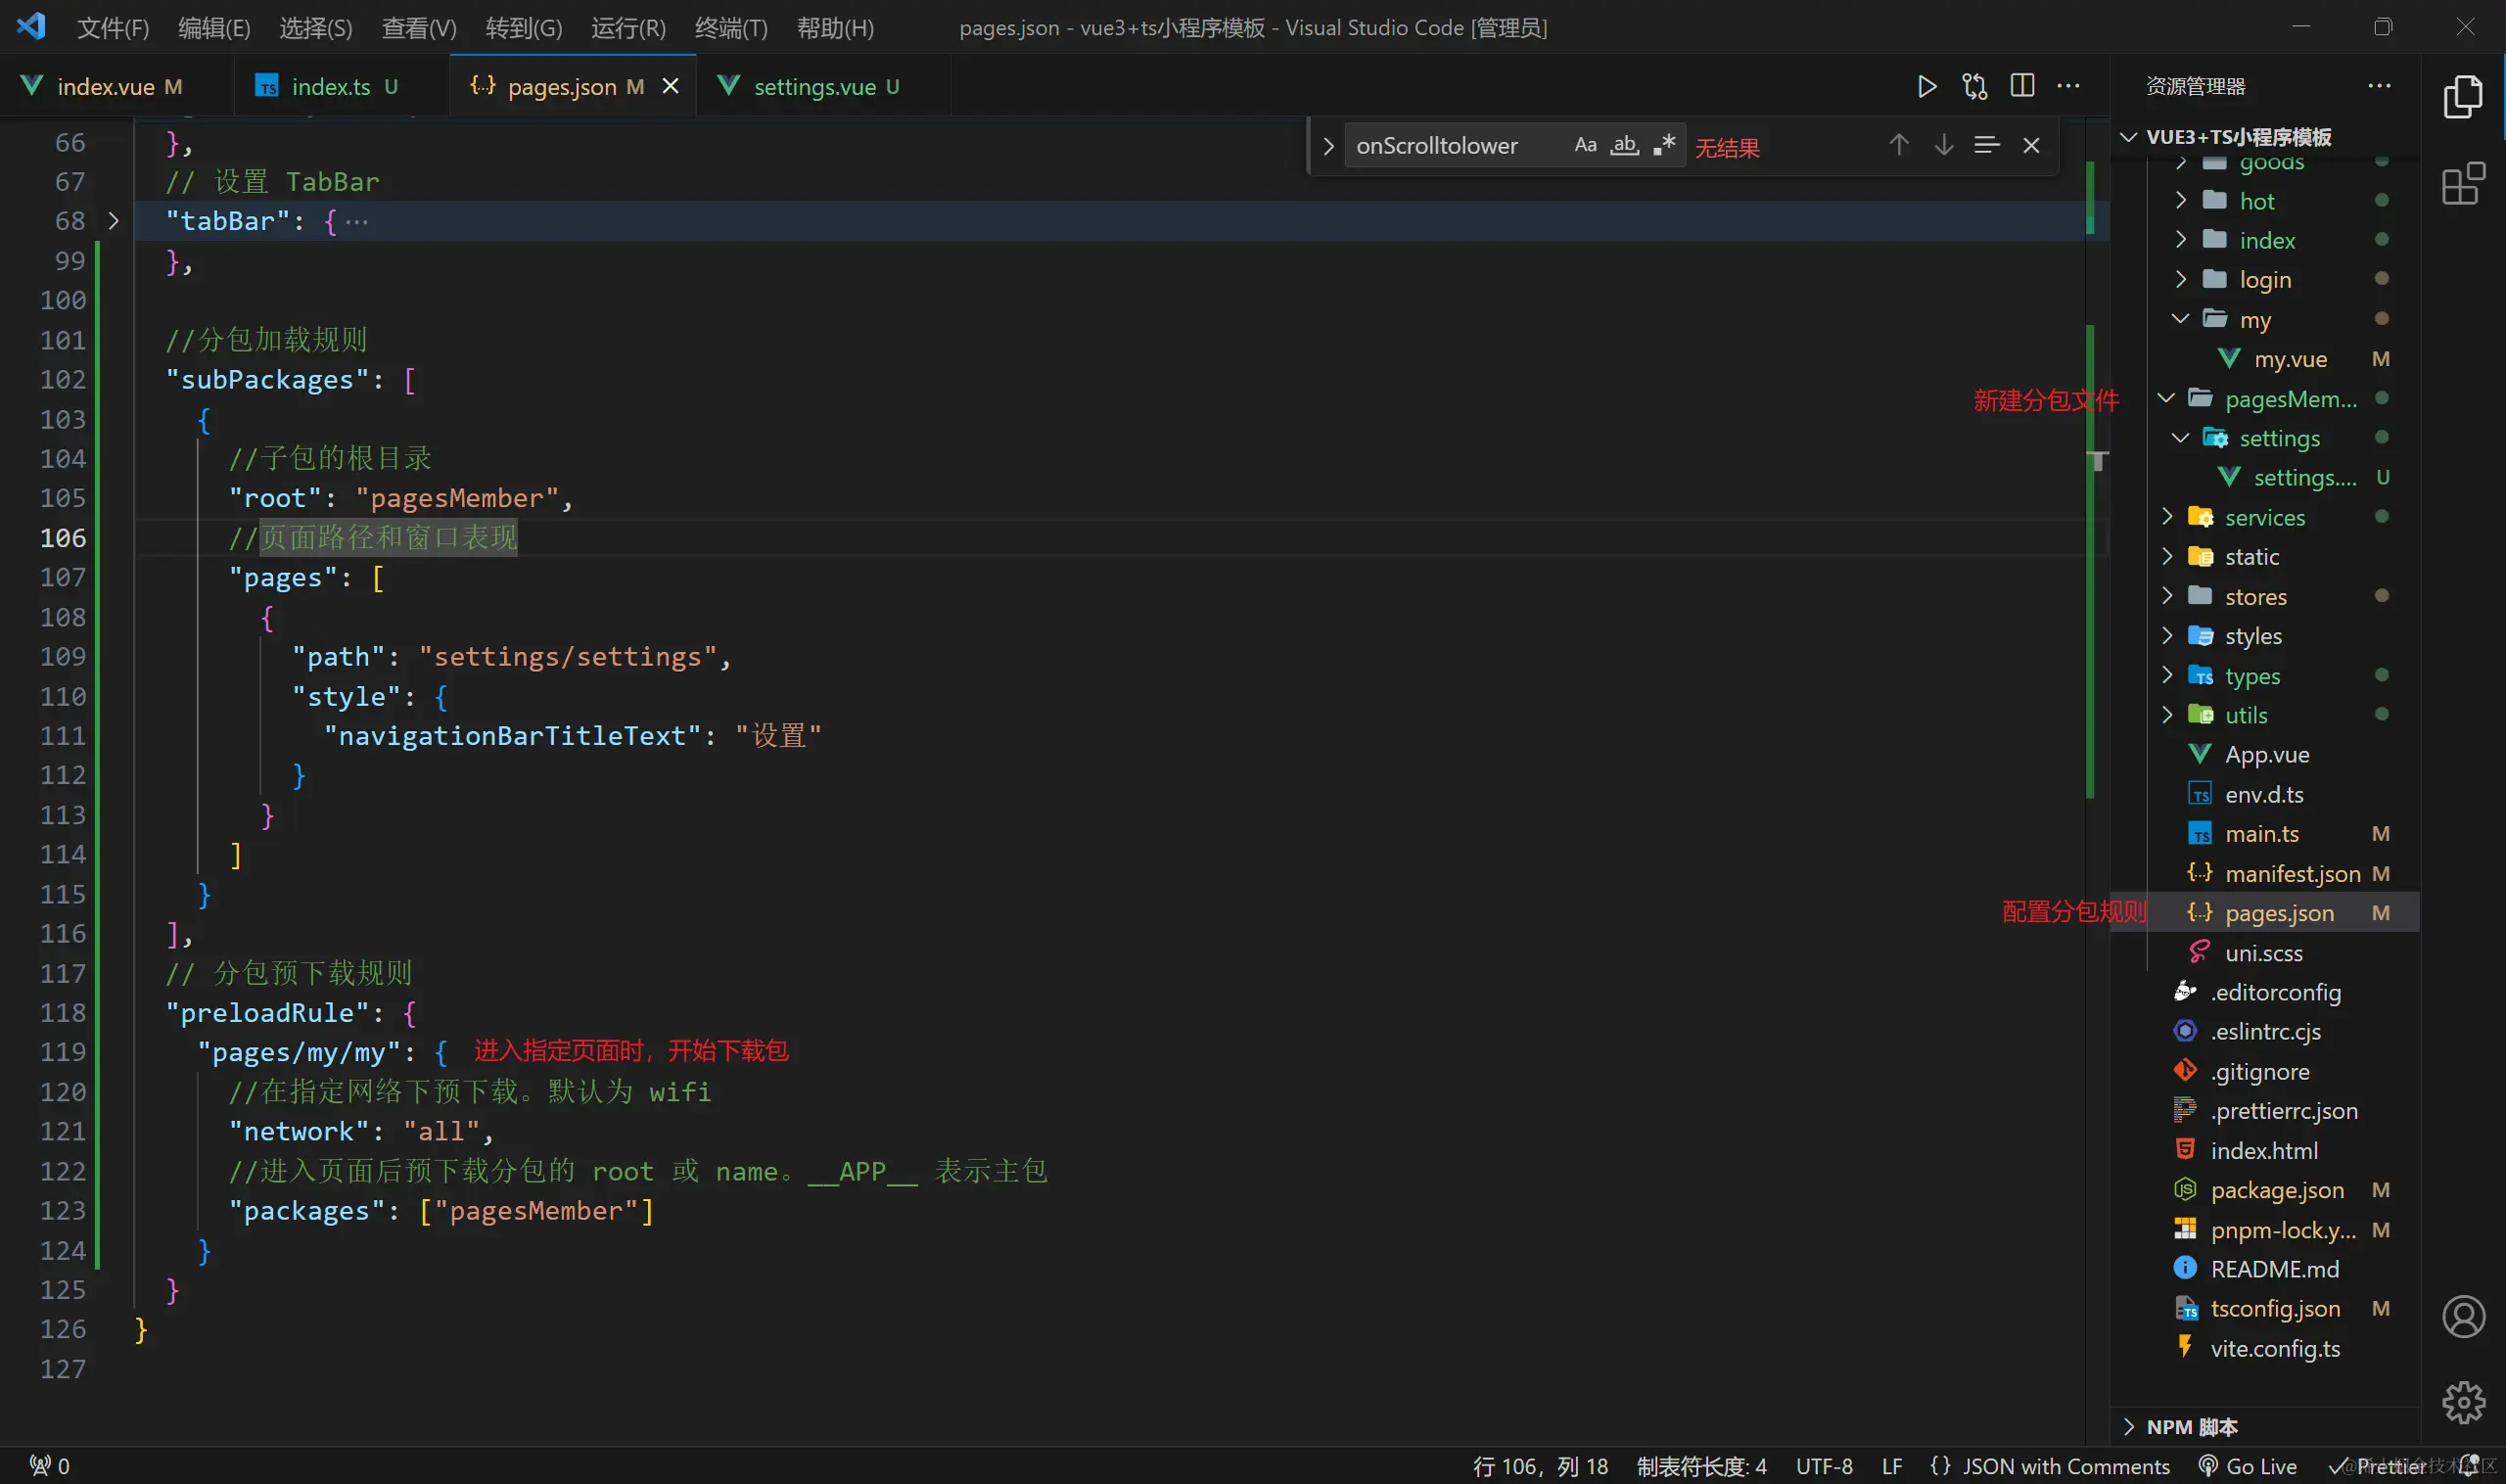Switch to the index.vue tab
Screen dimensions: 2506x1484
(x=118, y=86)
